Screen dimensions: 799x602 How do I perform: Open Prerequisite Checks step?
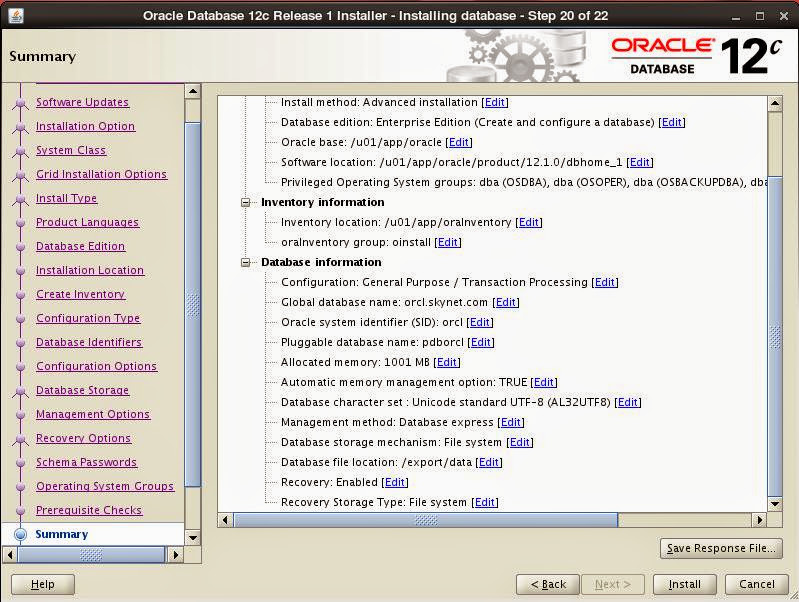pyautogui.click(x=89, y=510)
